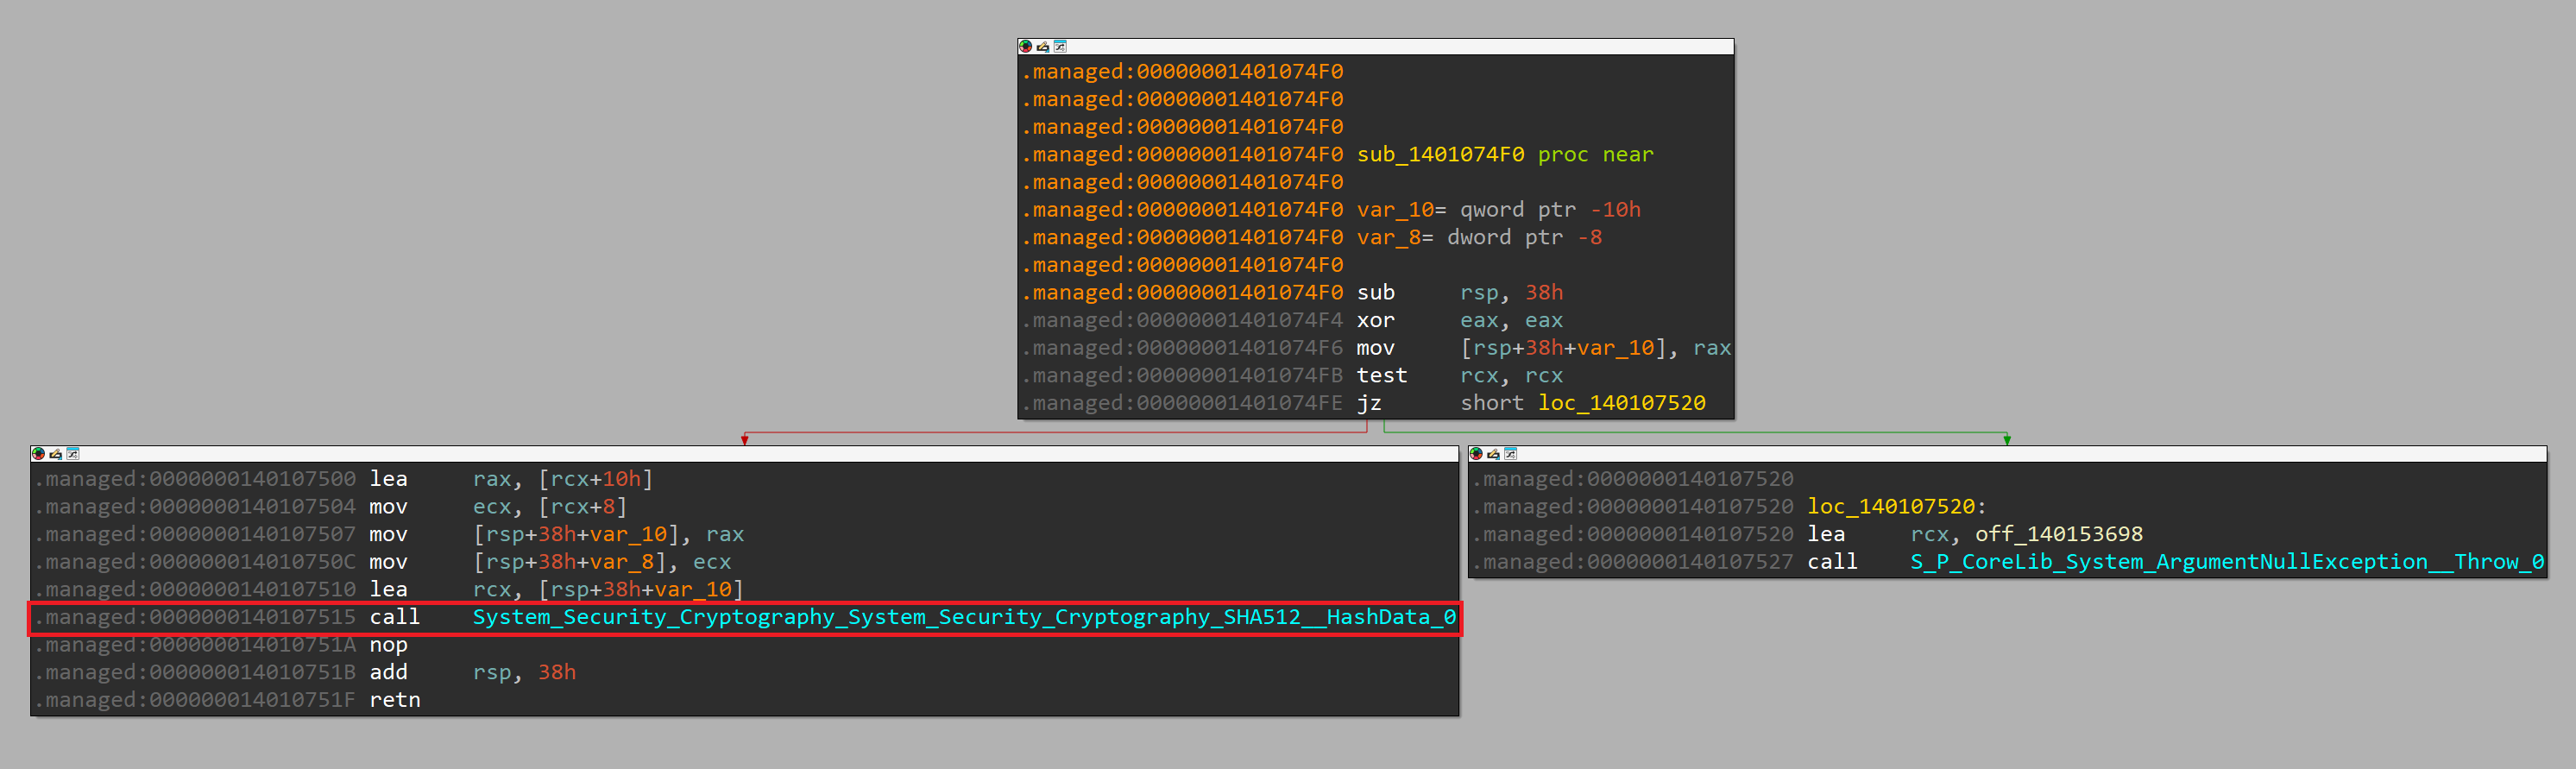Click the var_10= qword ptr -10h line

(1498, 210)
